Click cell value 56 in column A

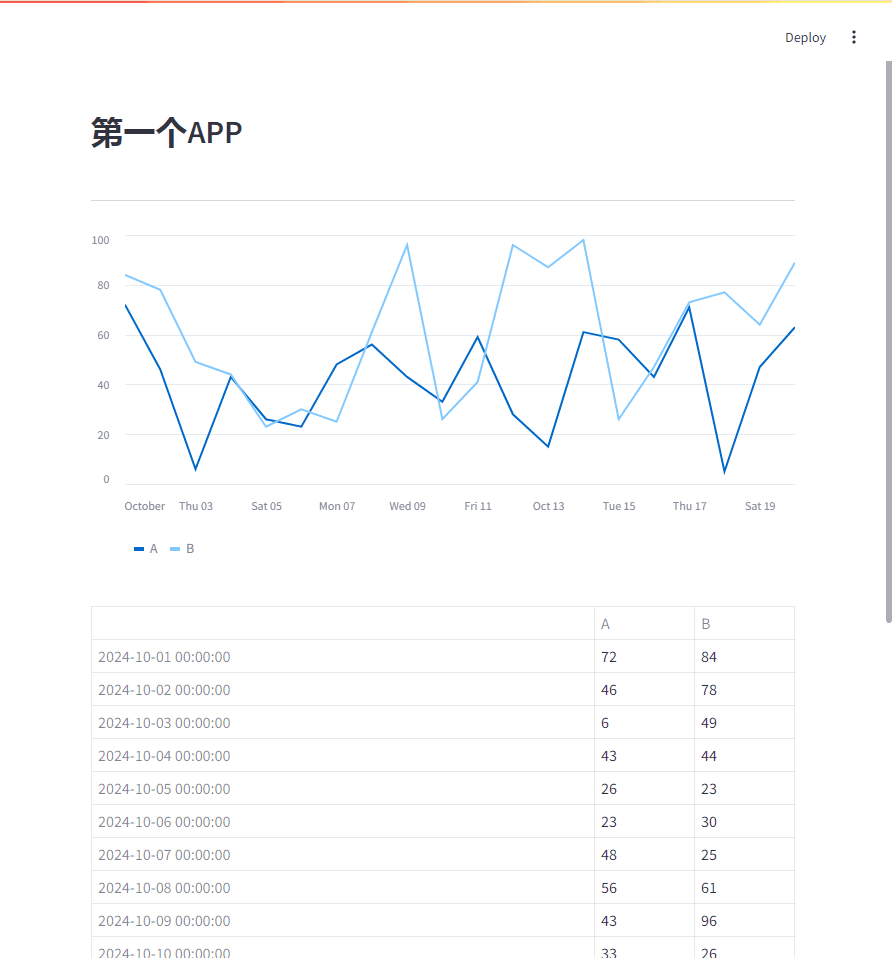pyautogui.click(x=644, y=888)
